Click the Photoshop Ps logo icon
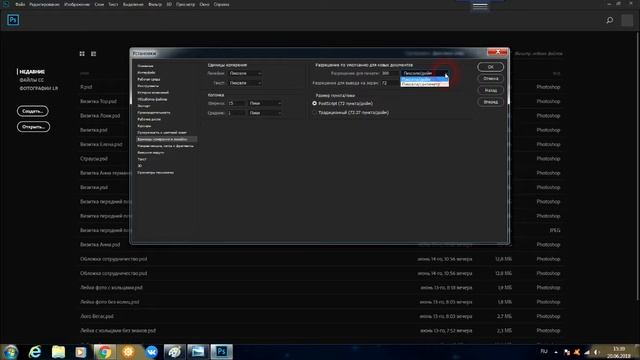The height and width of the screenshot is (360, 640). (13, 20)
